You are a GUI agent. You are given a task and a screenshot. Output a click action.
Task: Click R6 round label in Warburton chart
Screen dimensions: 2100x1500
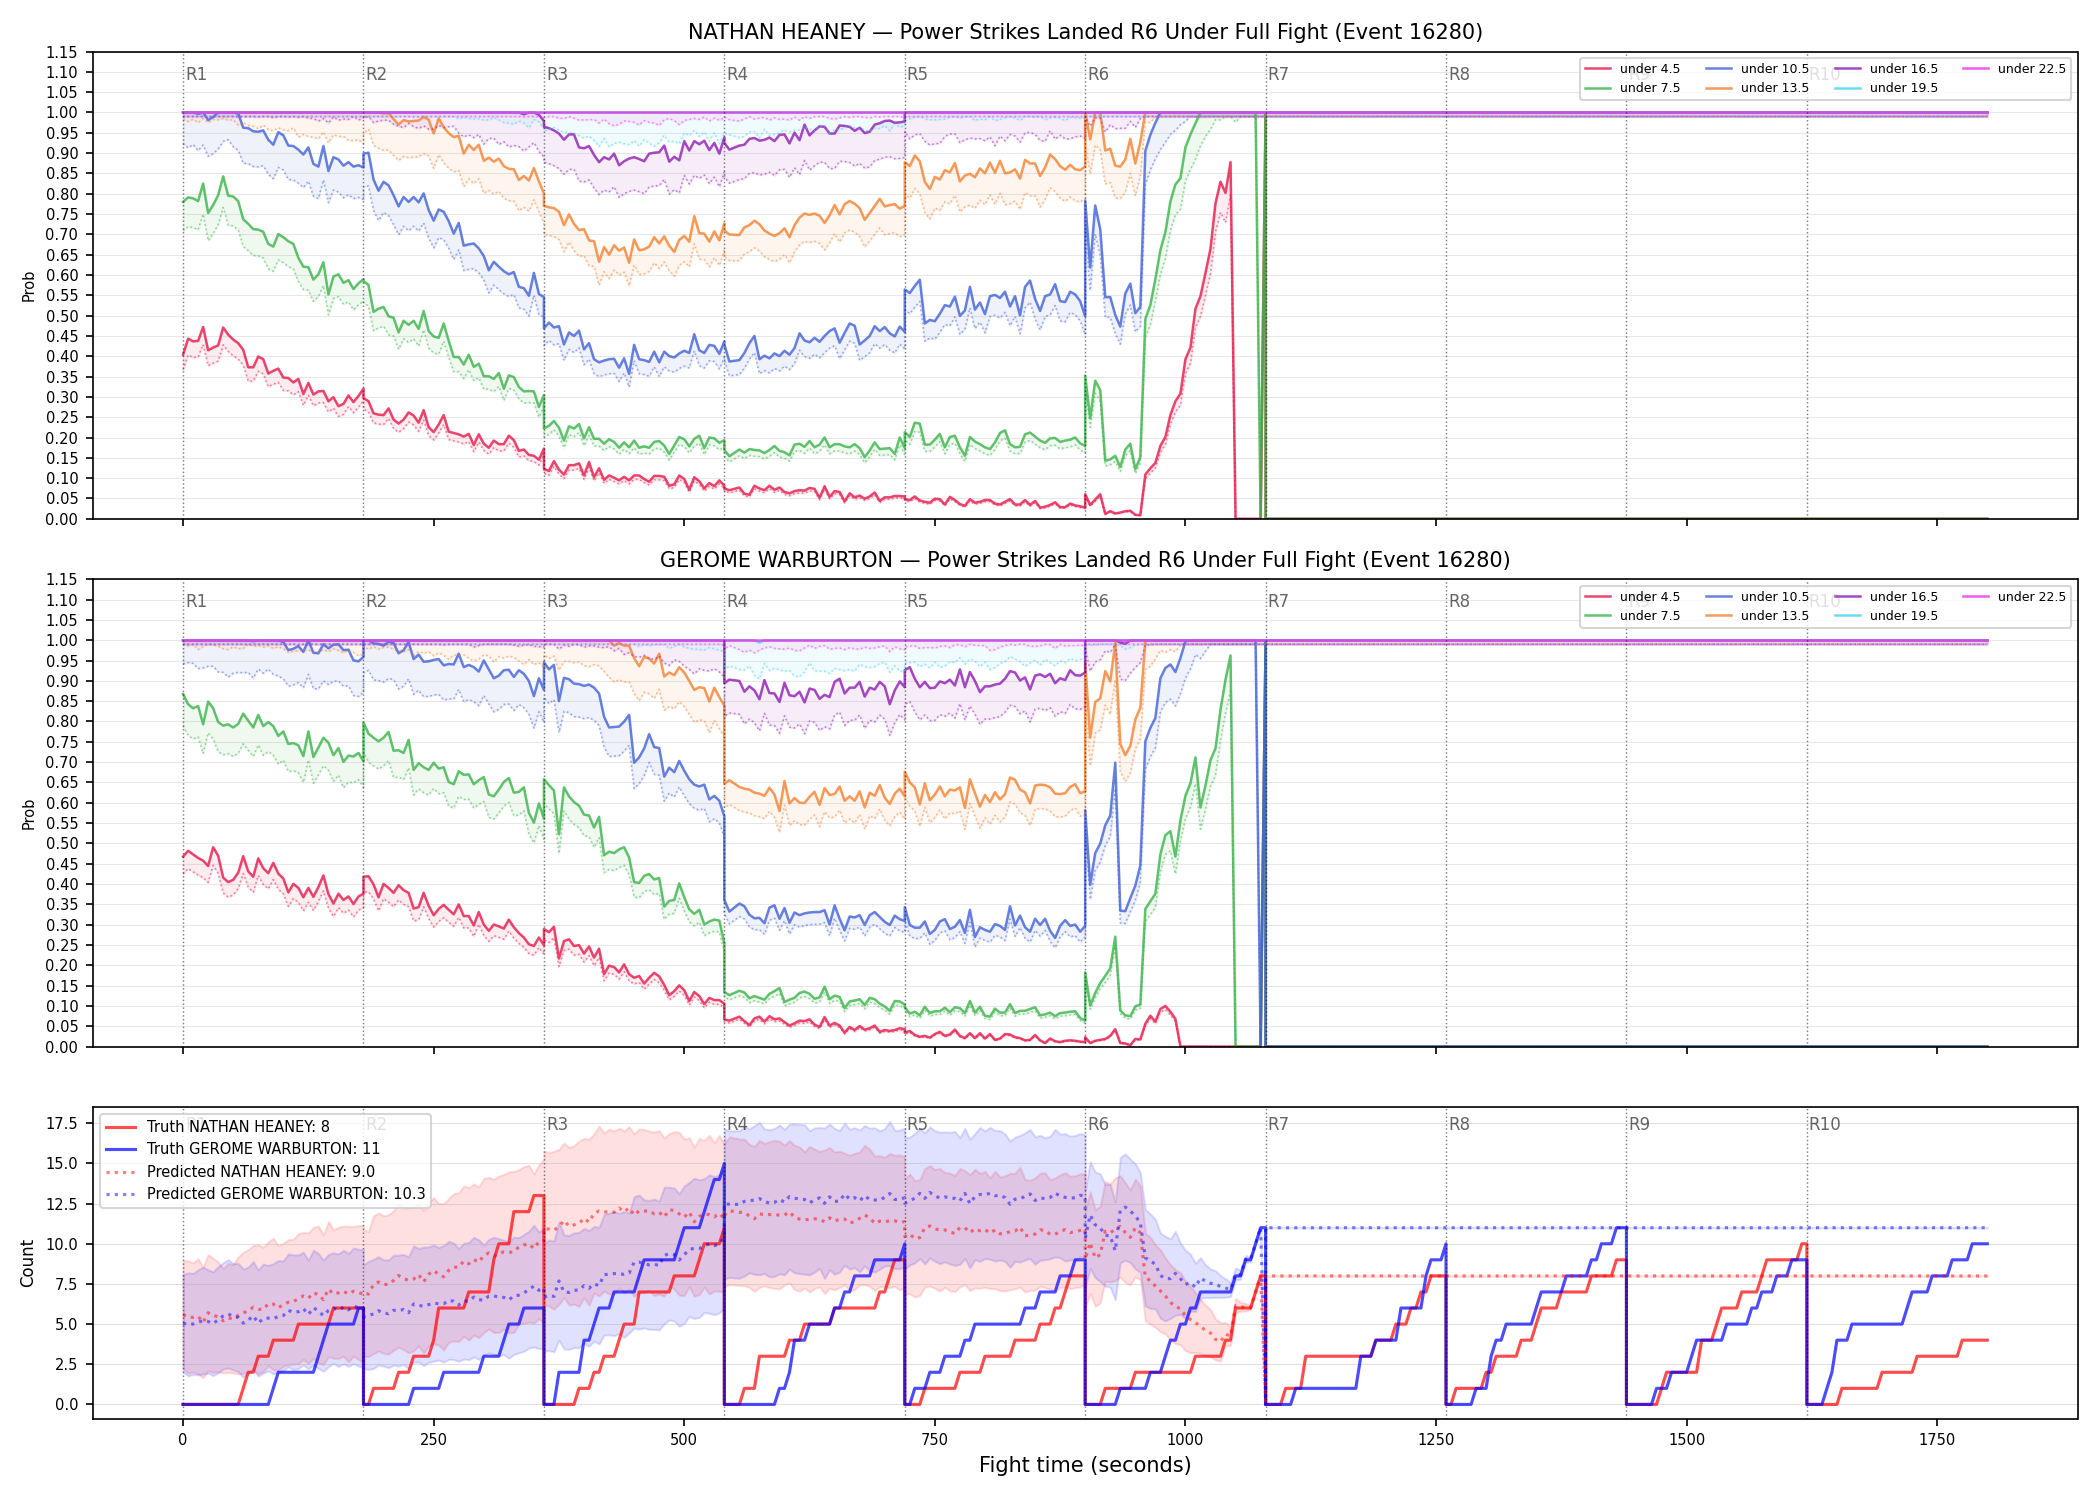pyautogui.click(x=1098, y=601)
